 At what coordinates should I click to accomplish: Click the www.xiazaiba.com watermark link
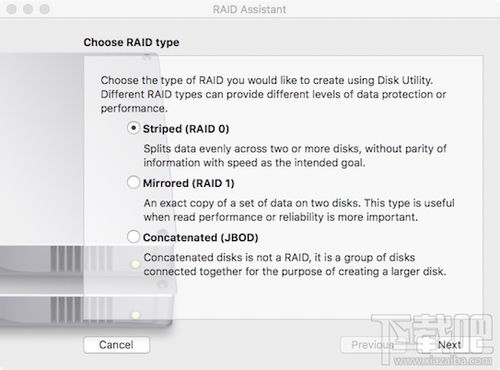[x=443, y=360]
